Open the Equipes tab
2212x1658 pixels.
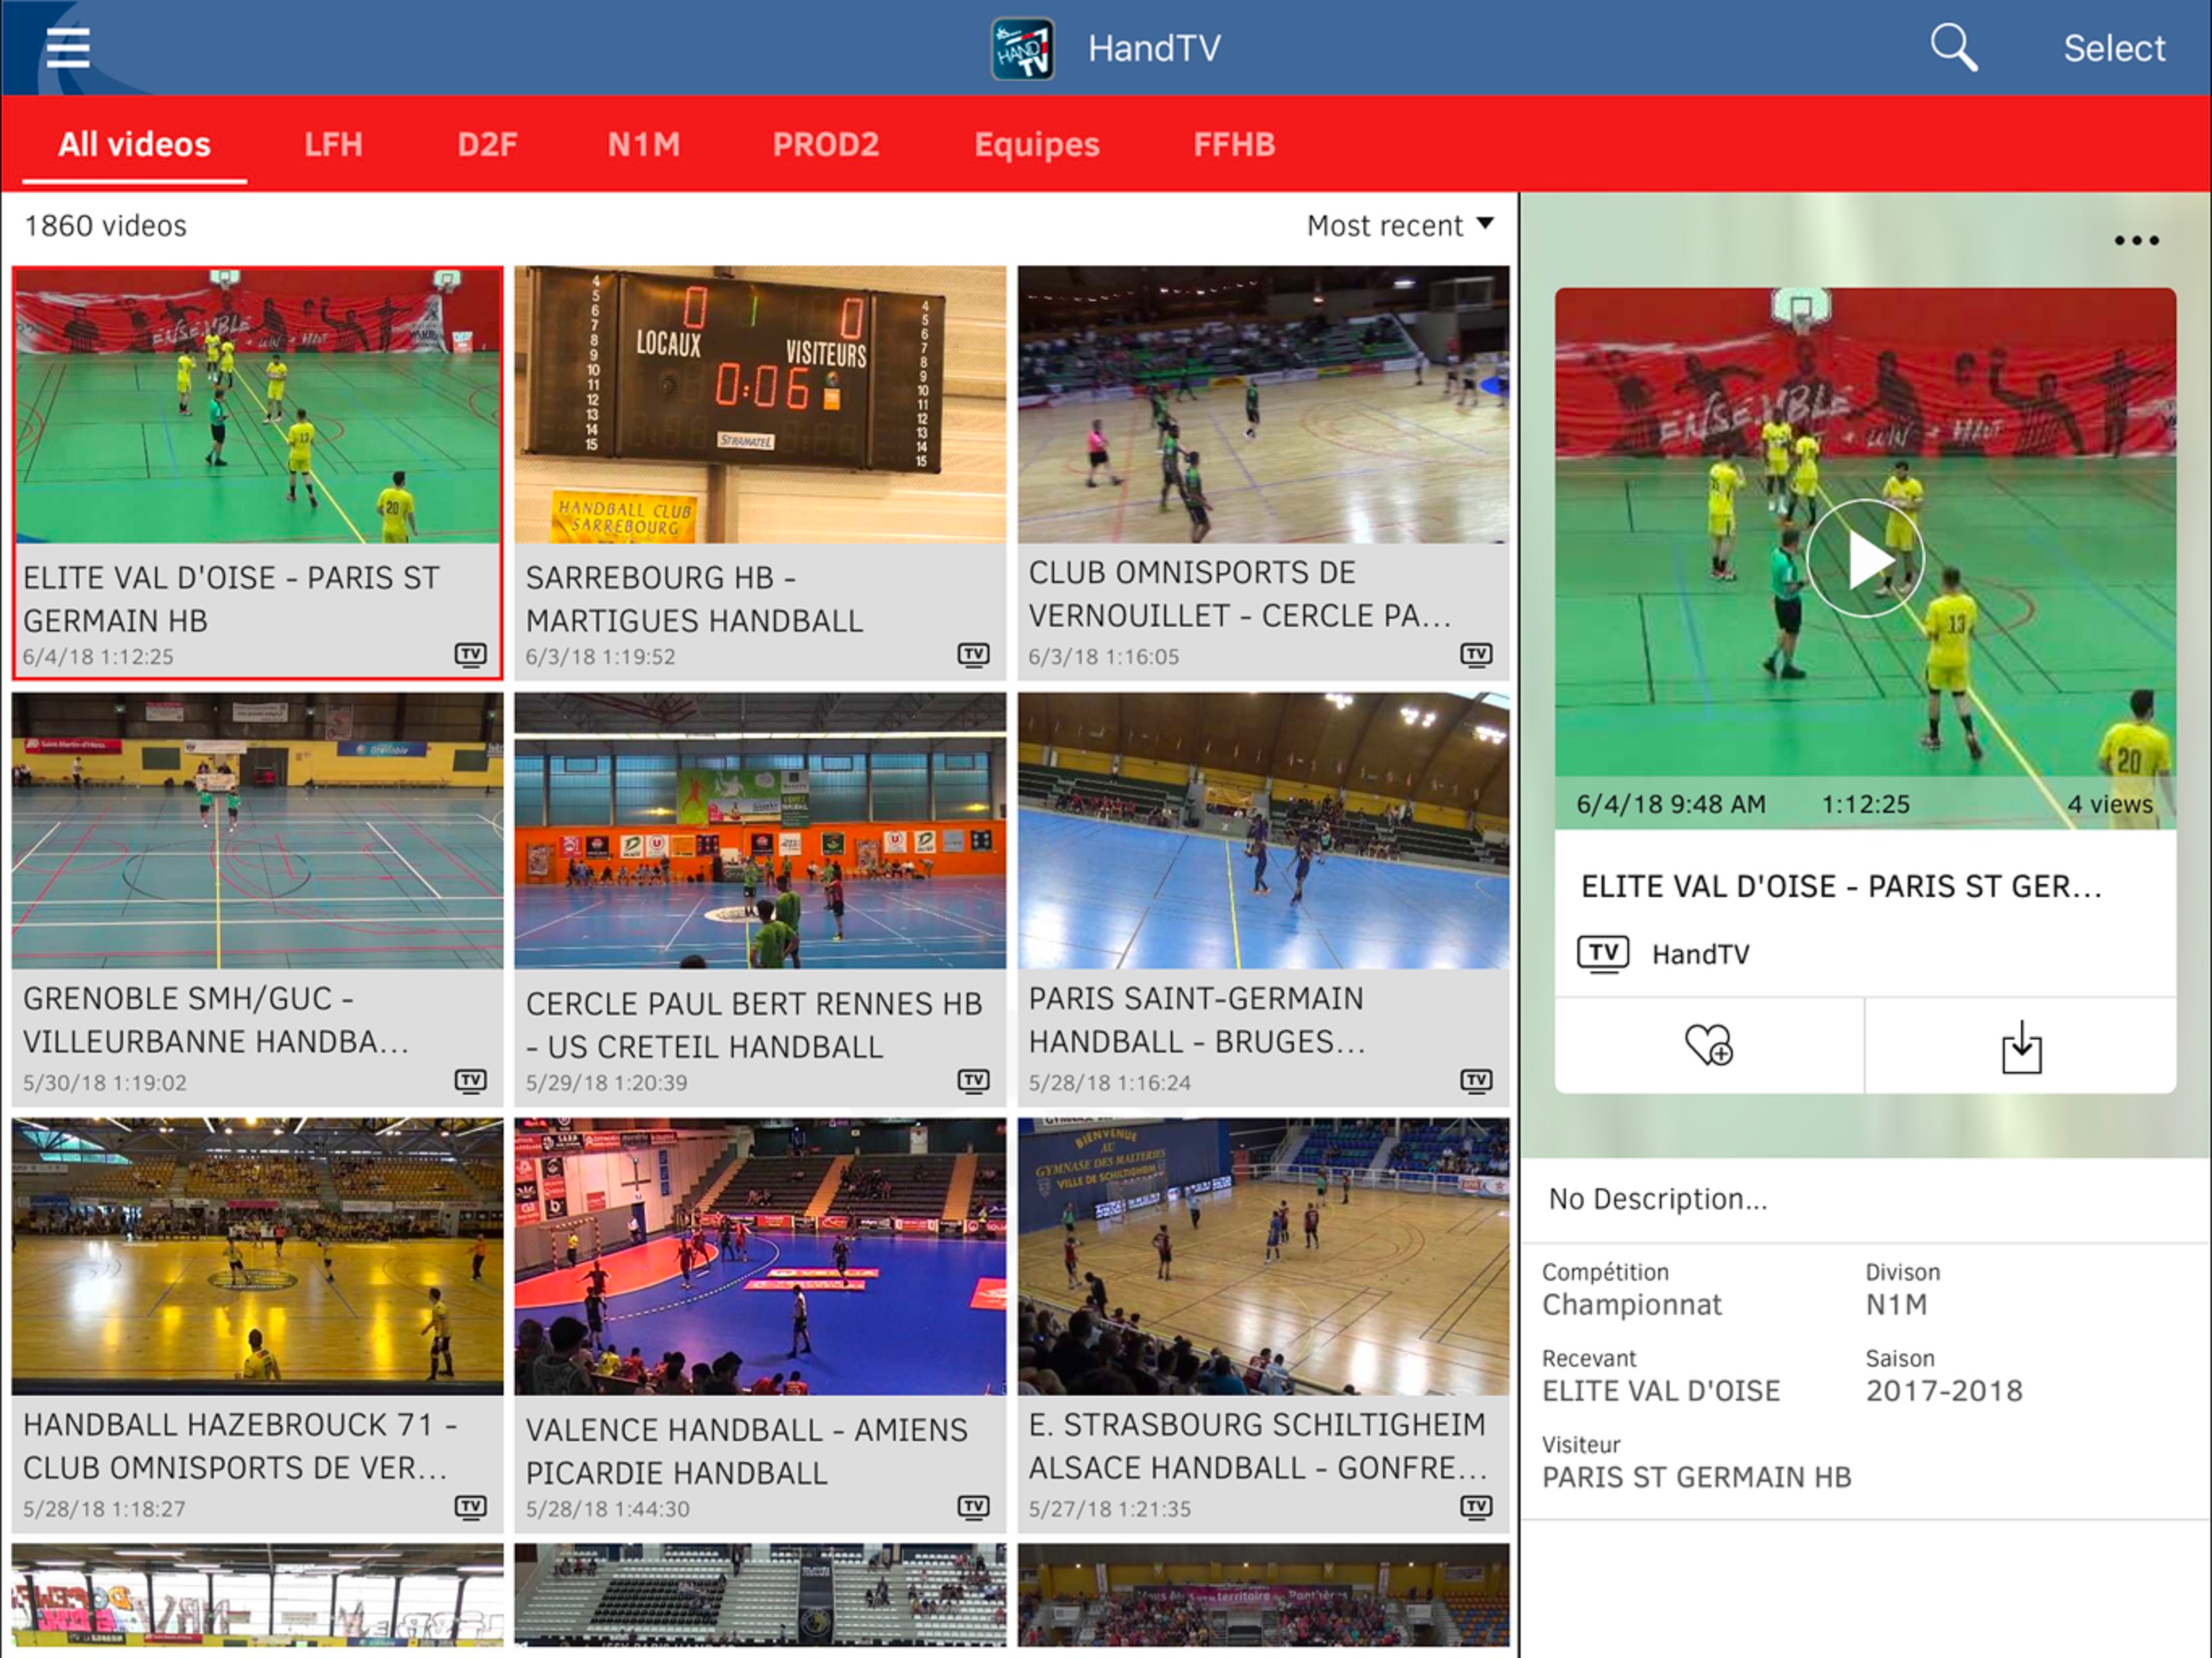coord(1036,145)
